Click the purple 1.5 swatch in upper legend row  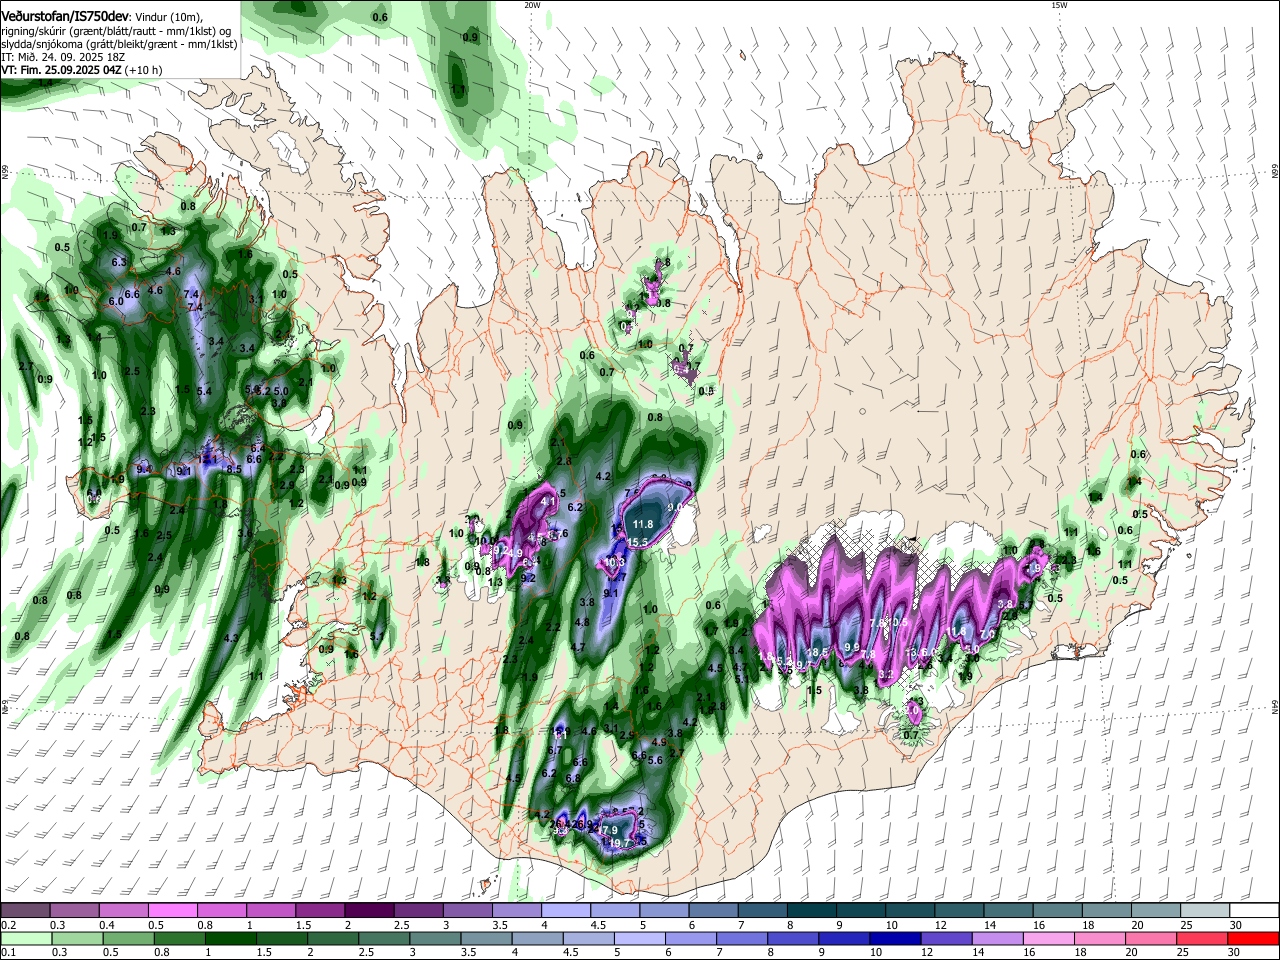point(320,911)
